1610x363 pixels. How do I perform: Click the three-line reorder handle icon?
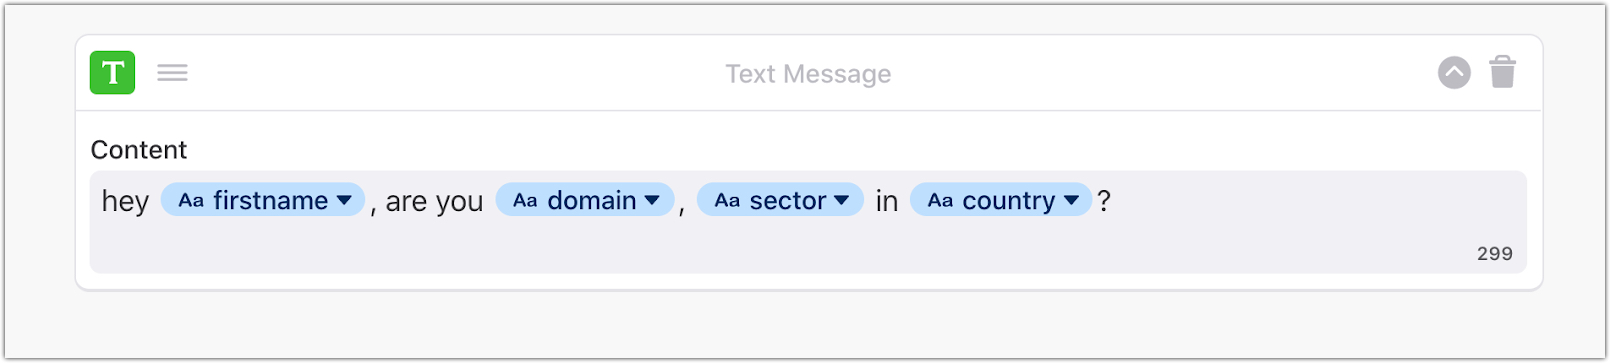click(172, 73)
